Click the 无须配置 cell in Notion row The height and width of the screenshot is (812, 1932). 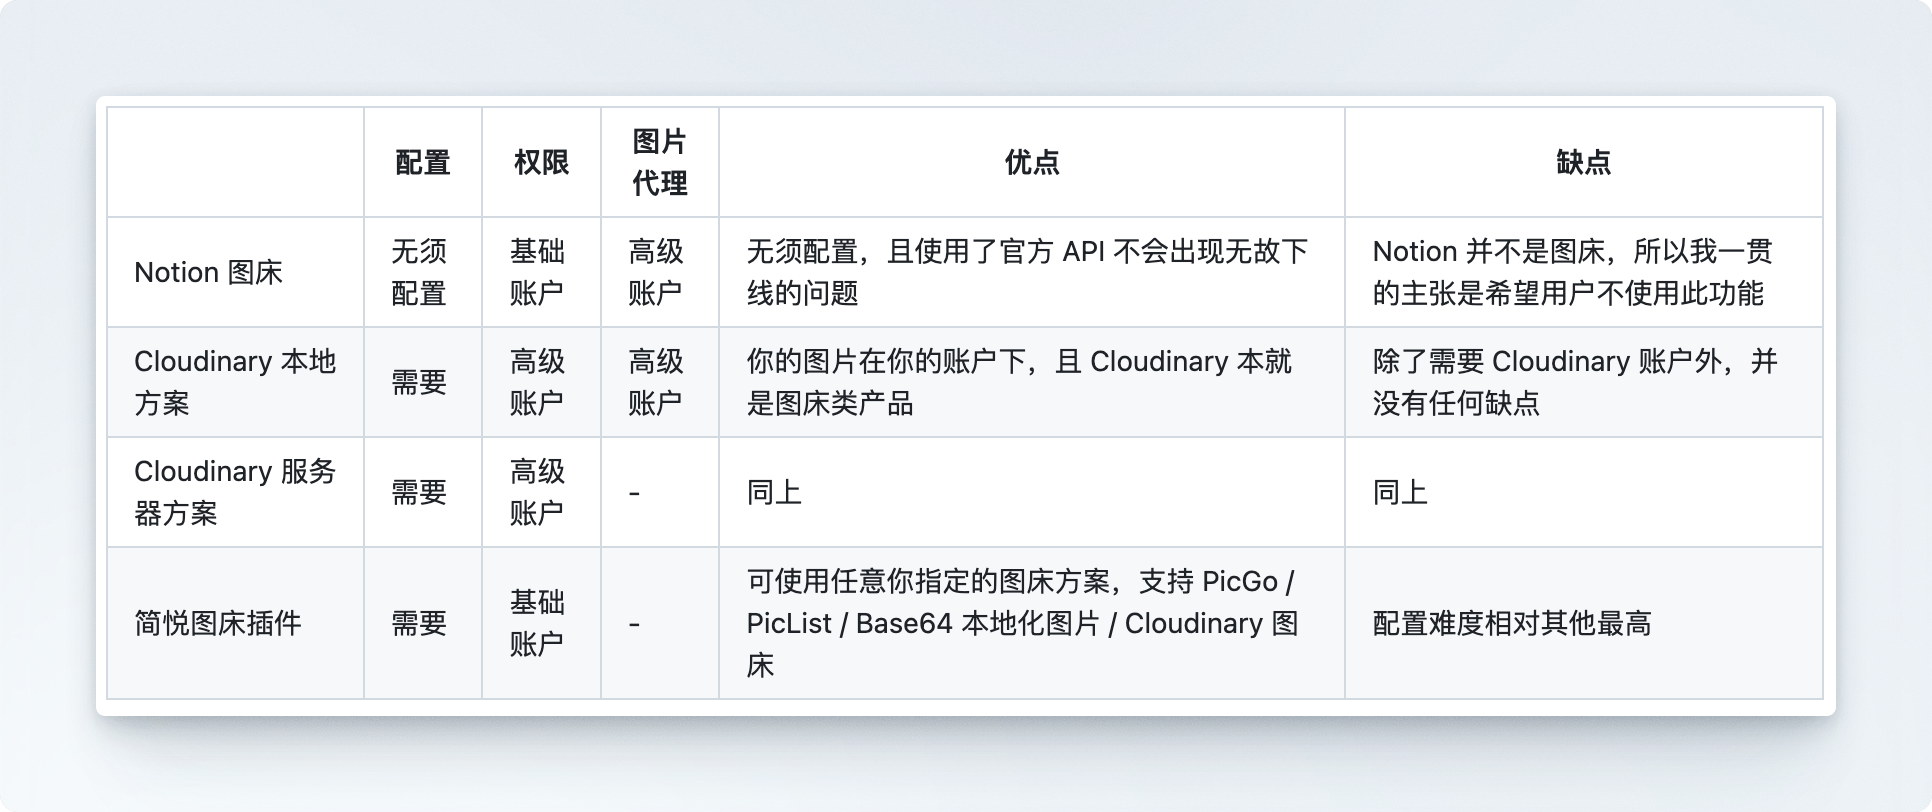[419, 272]
